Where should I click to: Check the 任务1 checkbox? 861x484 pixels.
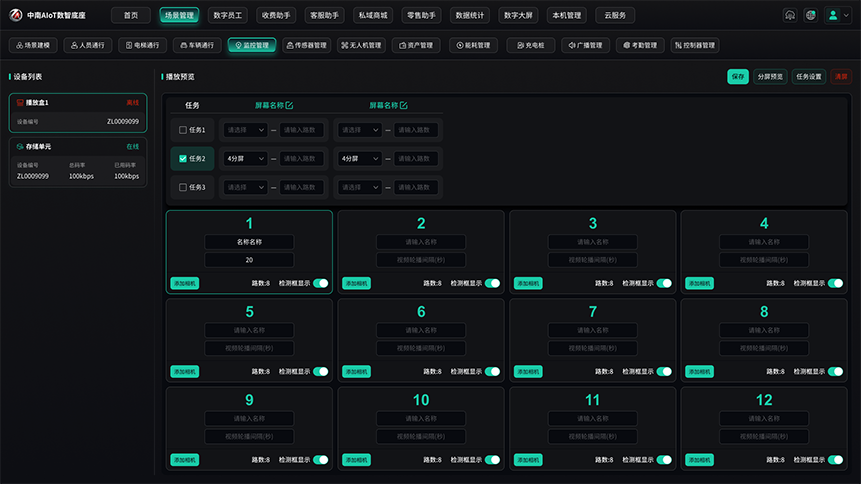[x=183, y=130]
